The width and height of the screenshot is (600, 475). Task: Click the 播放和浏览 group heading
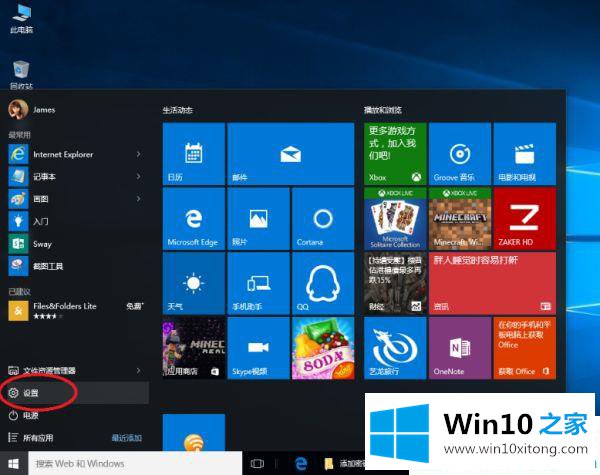tap(383, 110)
